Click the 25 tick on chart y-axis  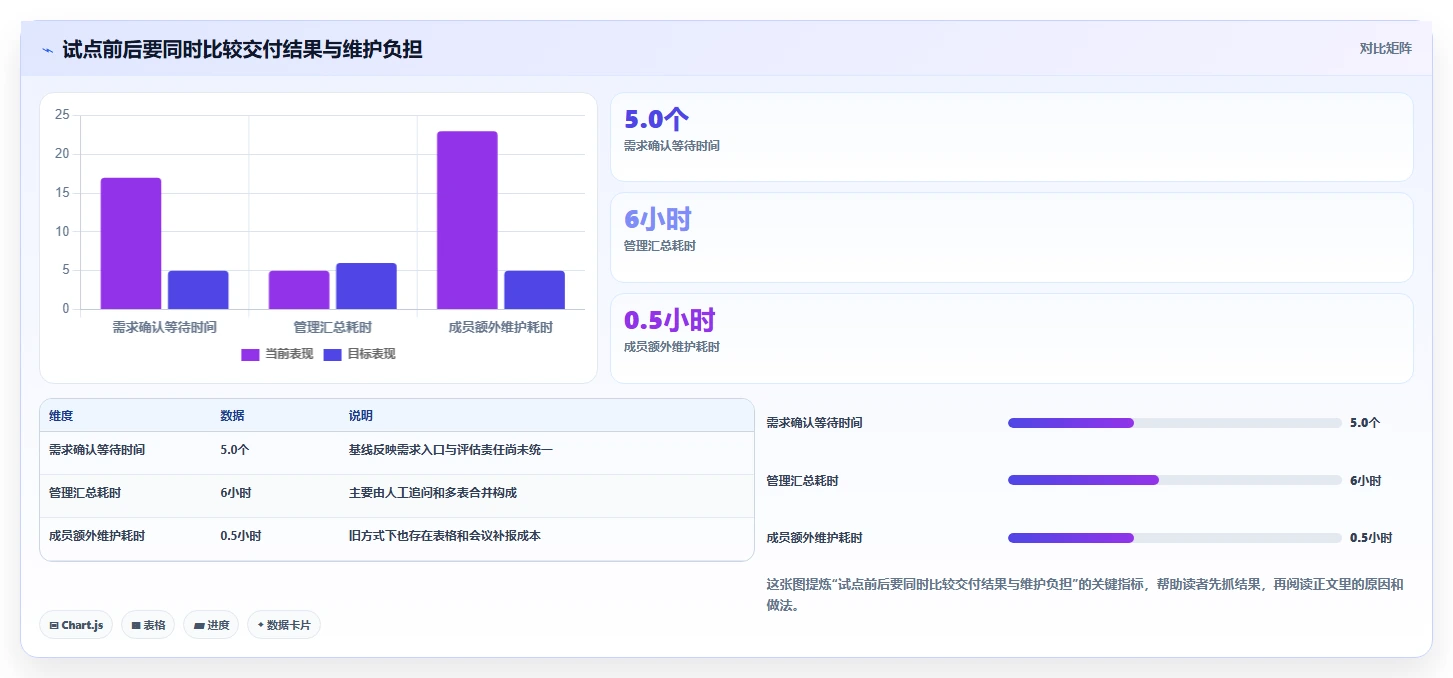(62, 115)
